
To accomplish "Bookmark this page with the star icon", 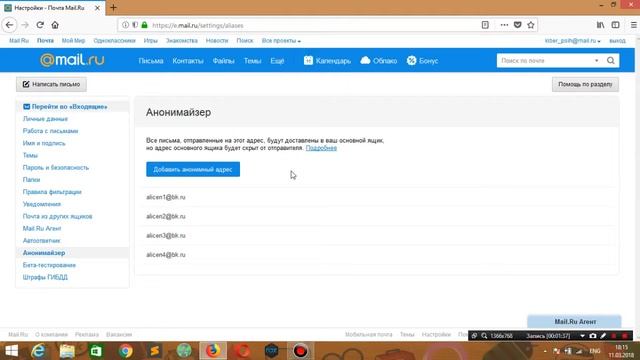I will (531, 25).
